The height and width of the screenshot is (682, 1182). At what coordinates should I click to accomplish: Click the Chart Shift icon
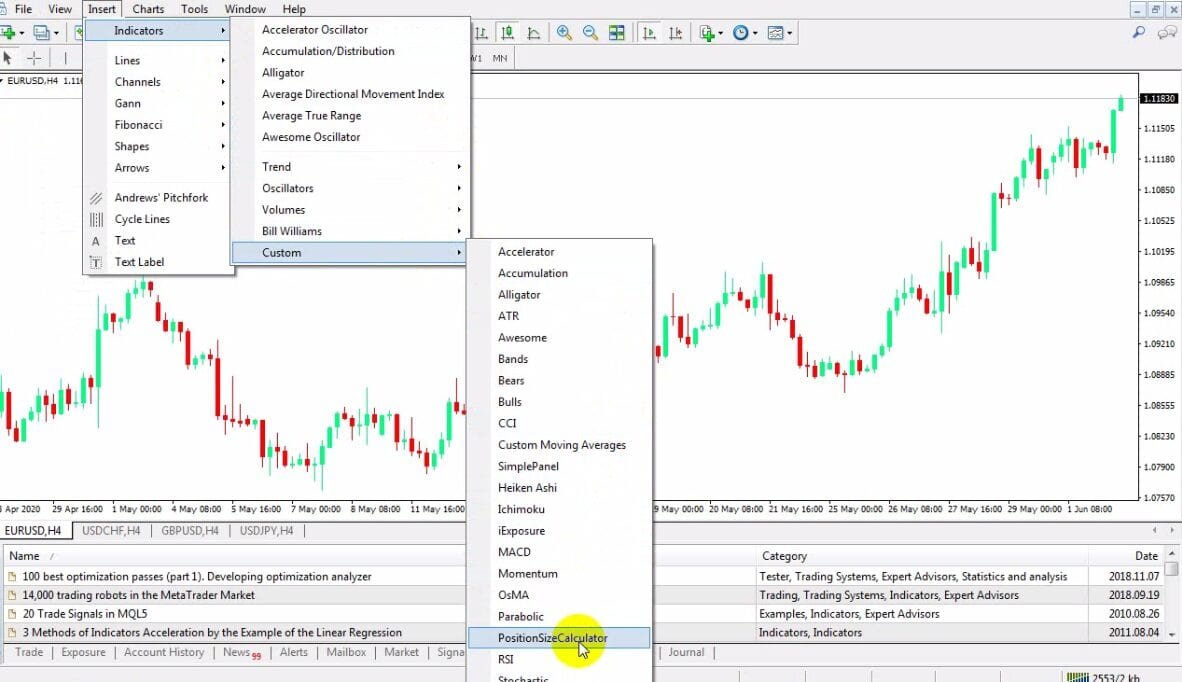(x=674, y=33)
